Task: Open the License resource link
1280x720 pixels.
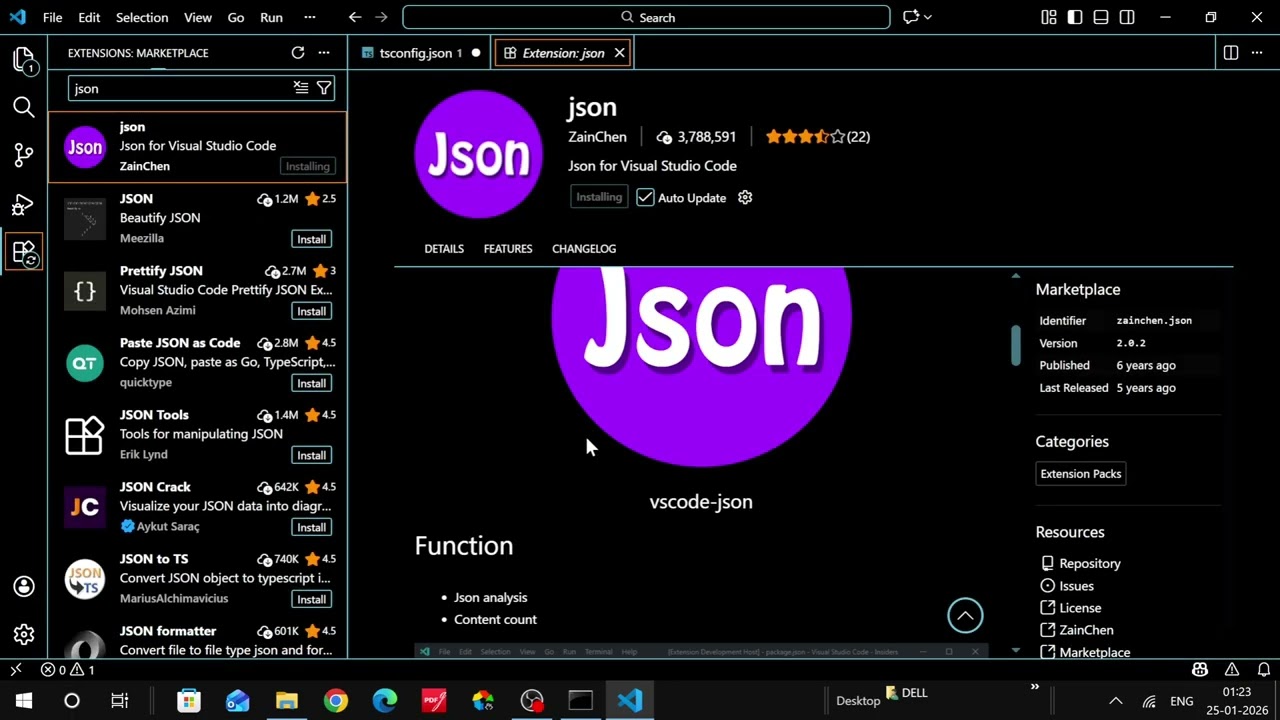Action: 1080,608
